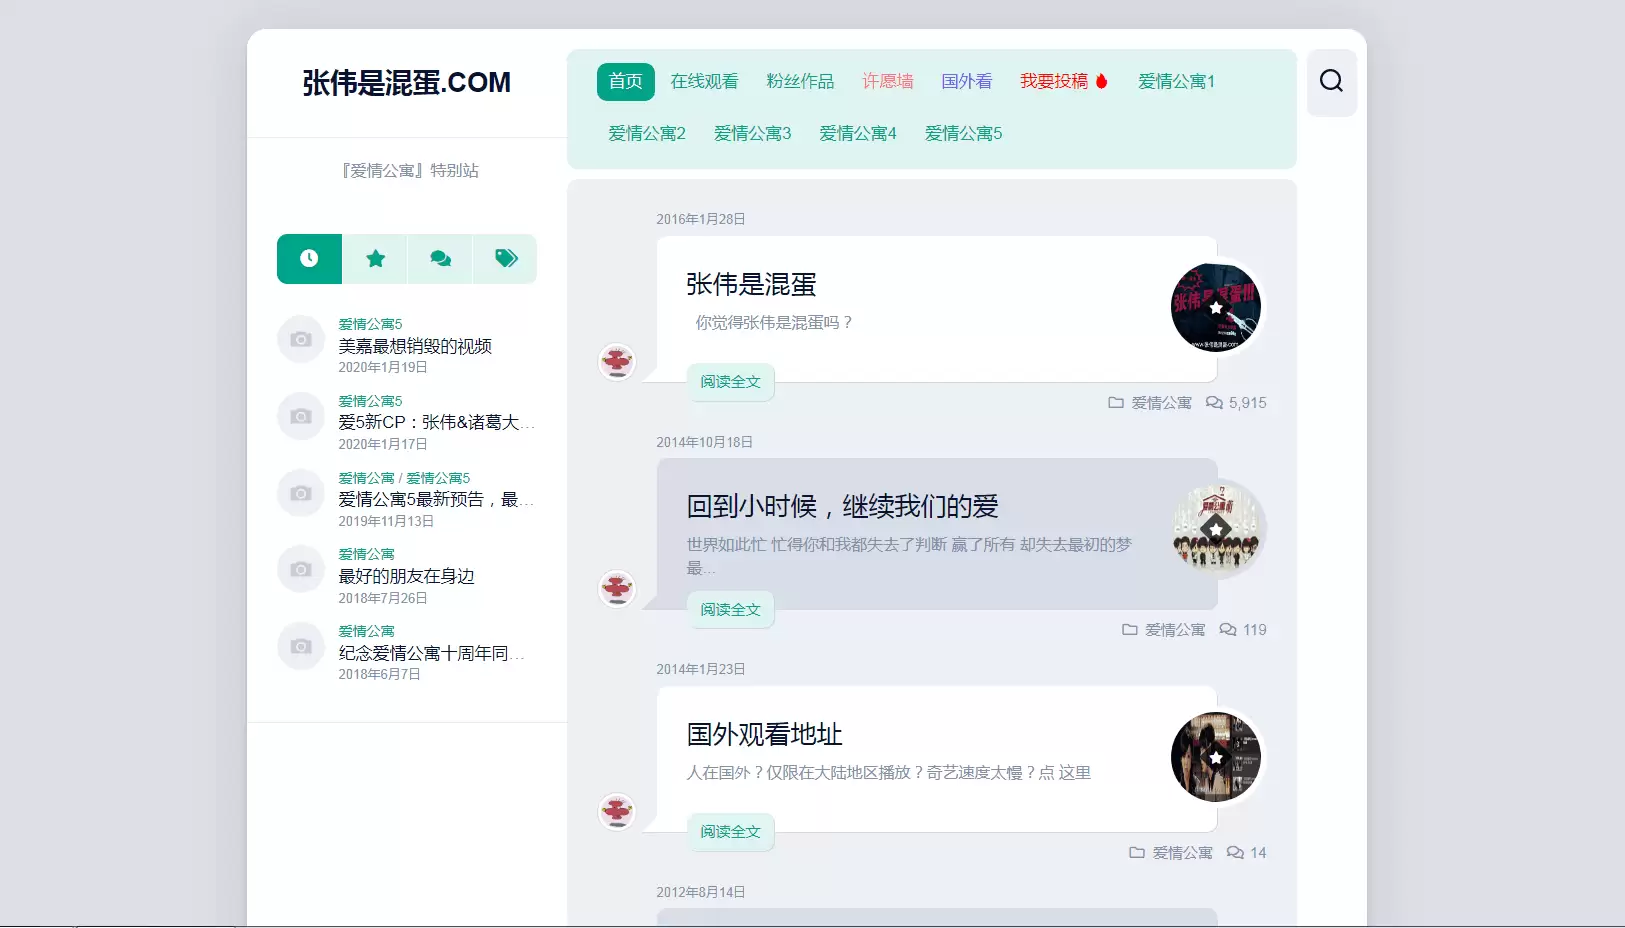Click 爱情公寓 category above 纪念爱情公寓十周年
The width and height of the screenshot is (1625, 928).
point(366,632)
